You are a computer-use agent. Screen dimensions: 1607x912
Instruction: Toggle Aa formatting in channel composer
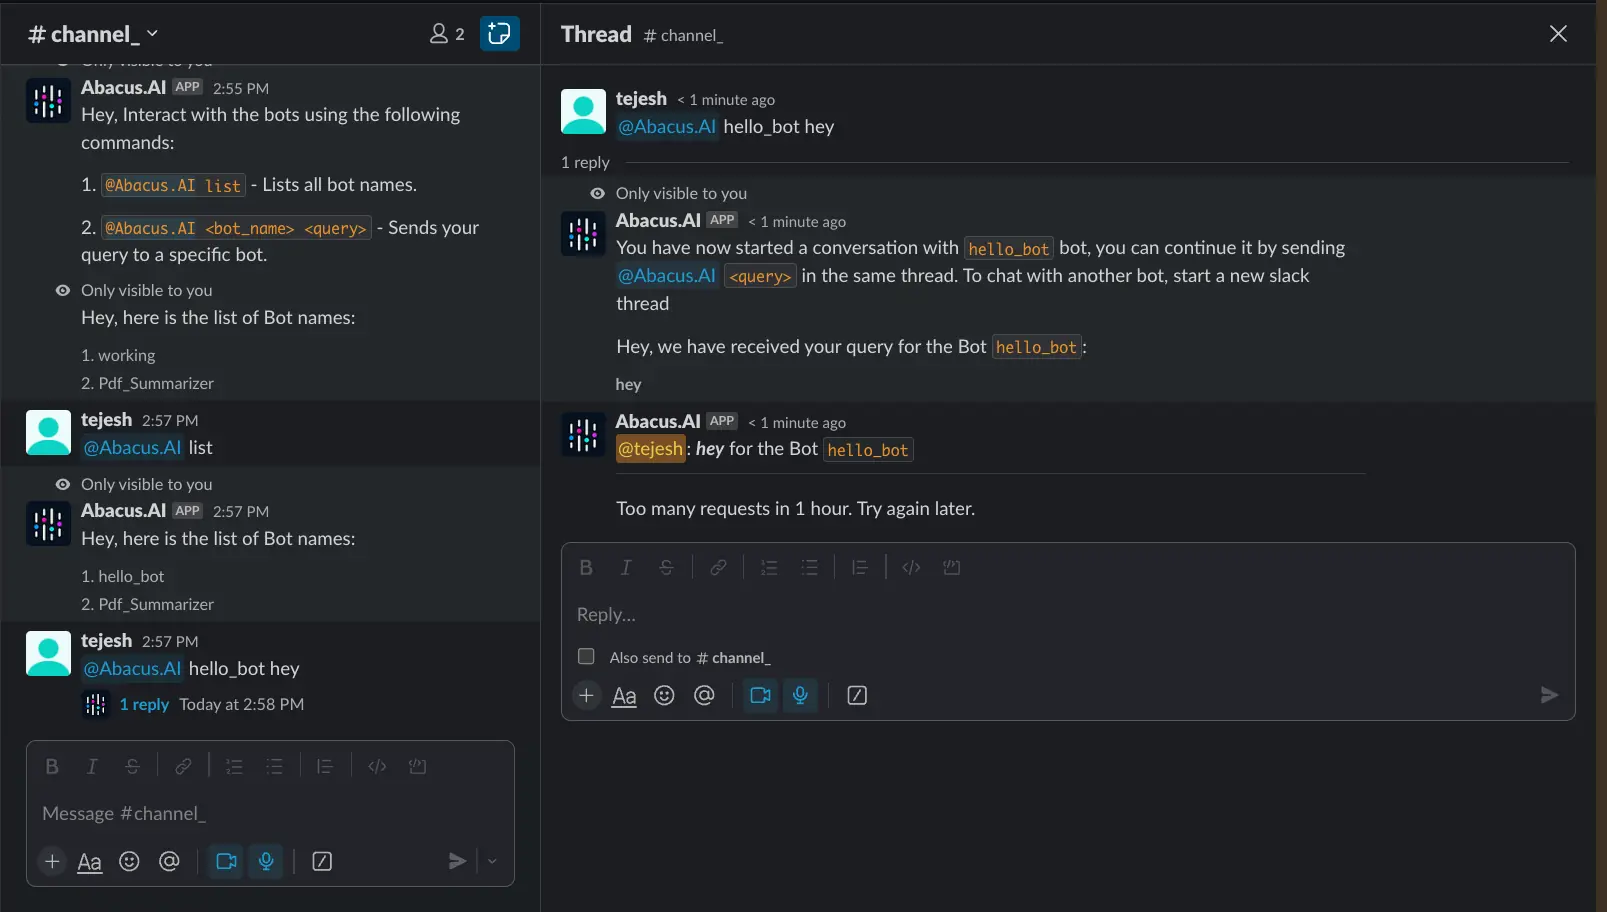(90, 862)
